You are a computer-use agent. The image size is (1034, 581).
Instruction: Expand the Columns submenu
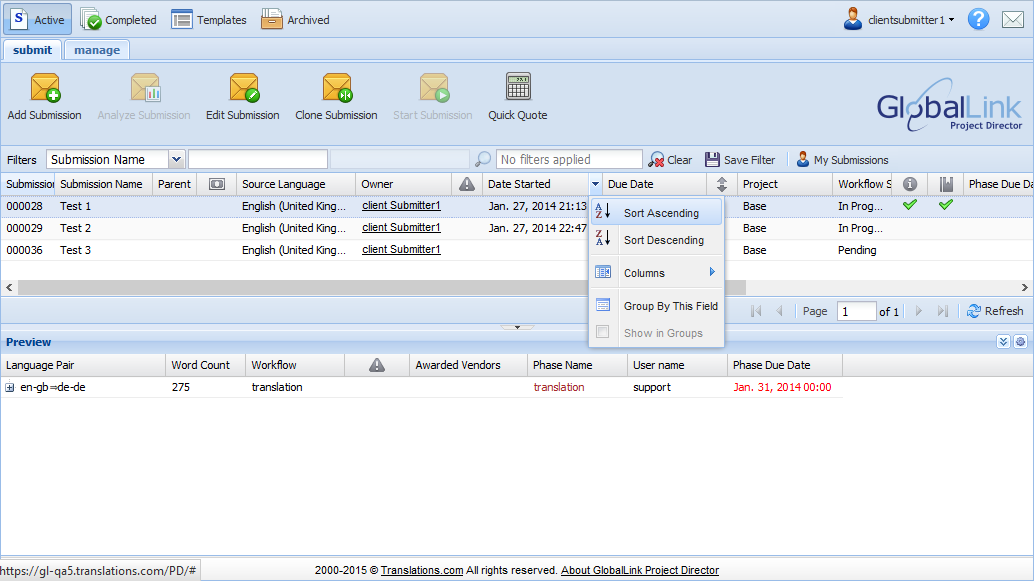click(657, 272)
